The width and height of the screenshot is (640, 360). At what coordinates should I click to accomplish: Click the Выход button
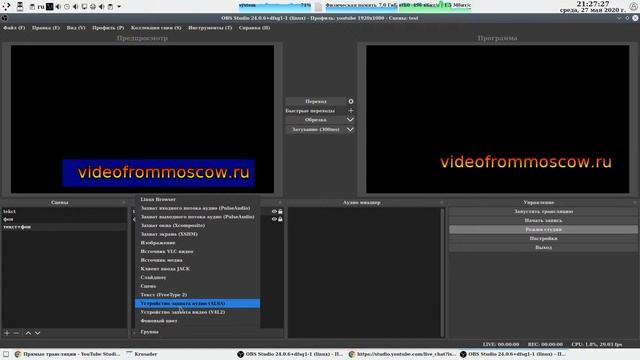pyautogui.click(x=543, y=247)
